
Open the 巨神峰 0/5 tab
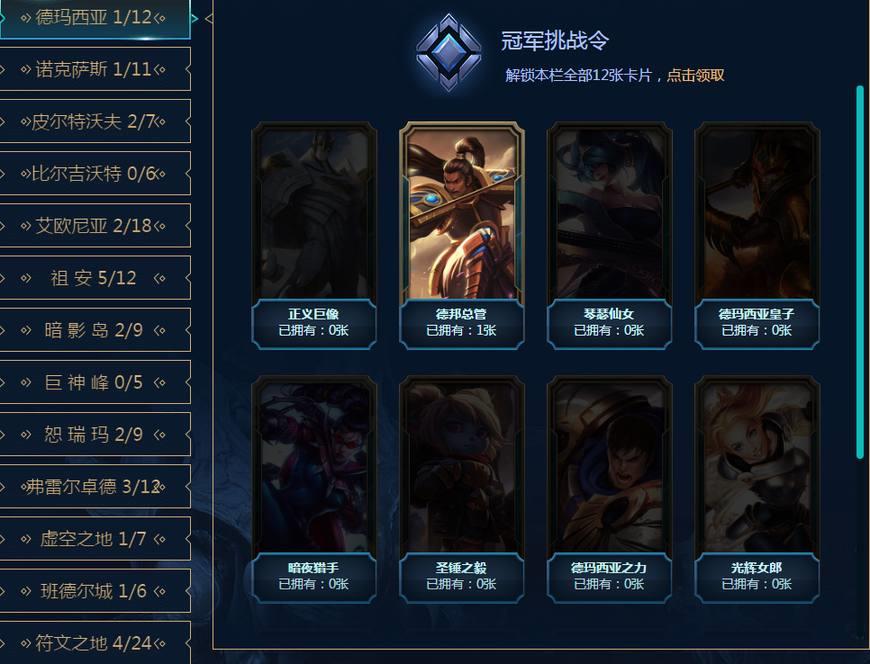tap(93, 382)
